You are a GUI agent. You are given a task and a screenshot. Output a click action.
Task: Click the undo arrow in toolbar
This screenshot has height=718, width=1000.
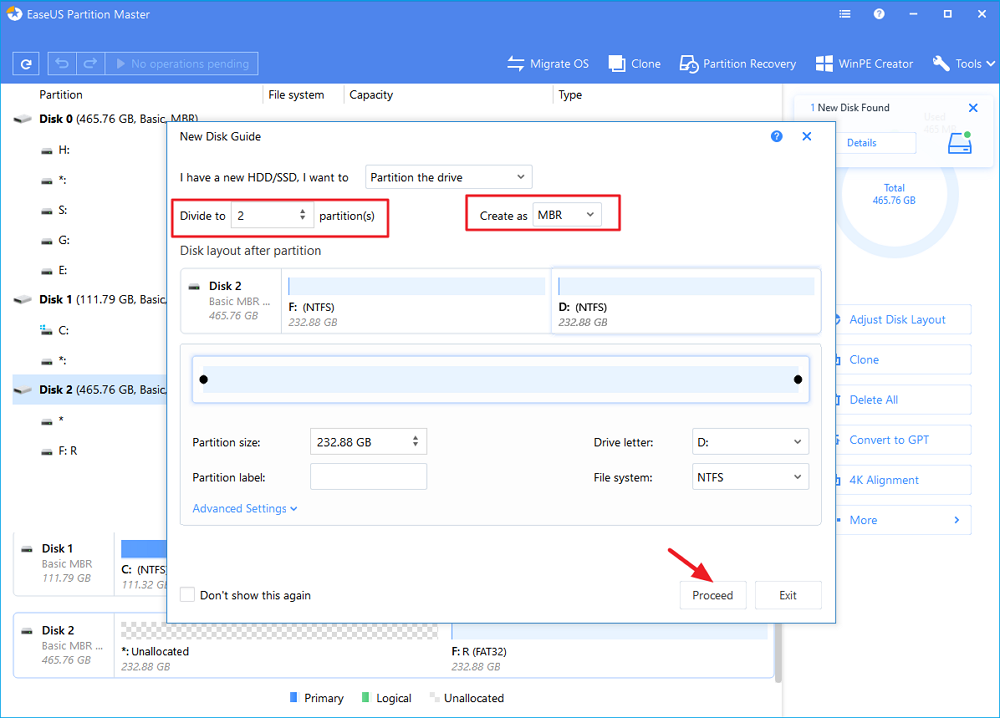coord(62,64)
